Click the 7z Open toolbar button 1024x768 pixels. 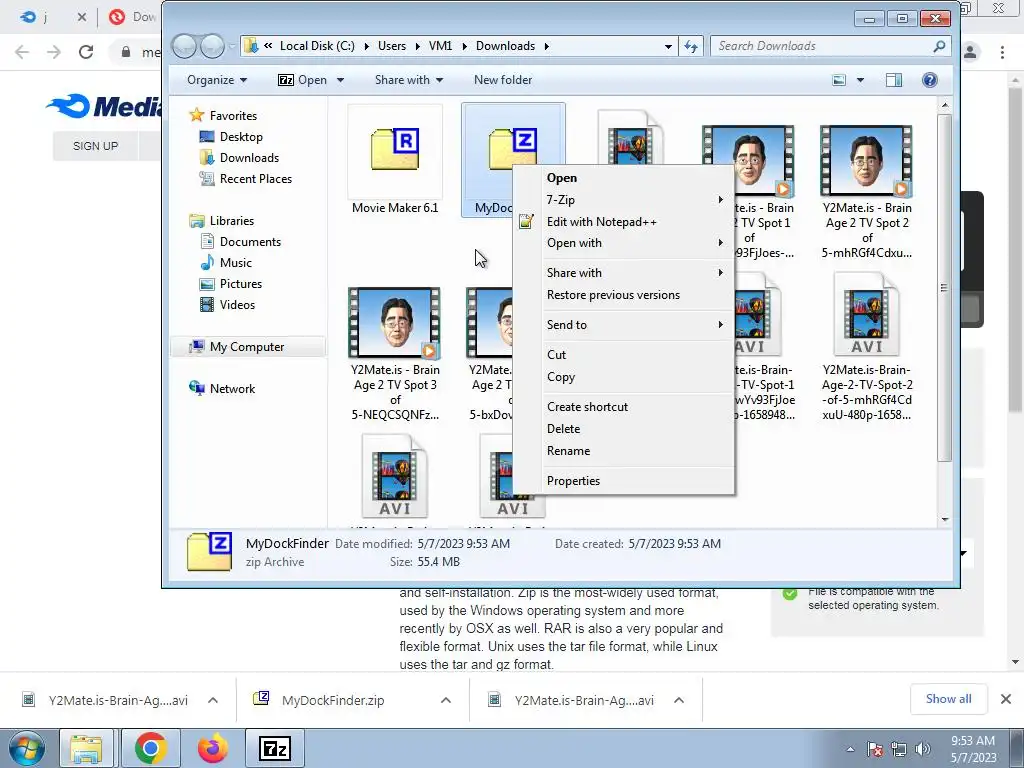point(302,80)
